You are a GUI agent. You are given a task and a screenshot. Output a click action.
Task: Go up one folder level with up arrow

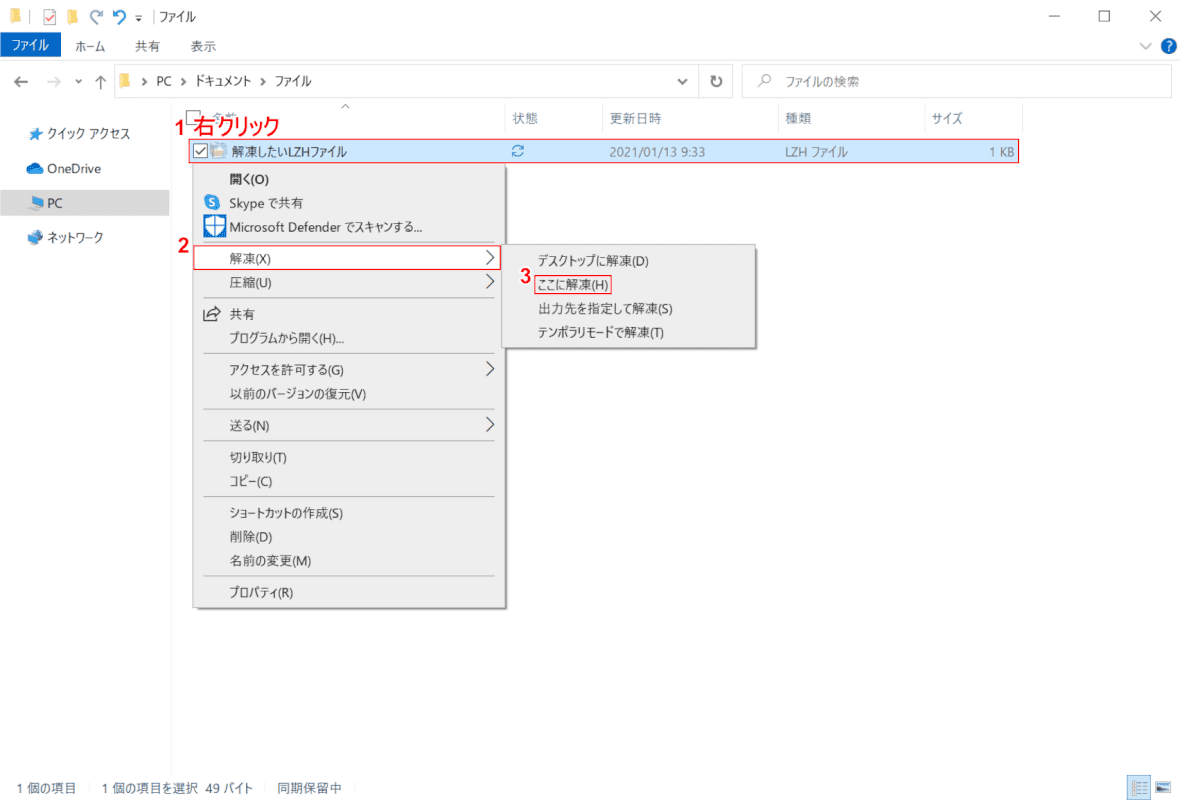pos(100,81)
